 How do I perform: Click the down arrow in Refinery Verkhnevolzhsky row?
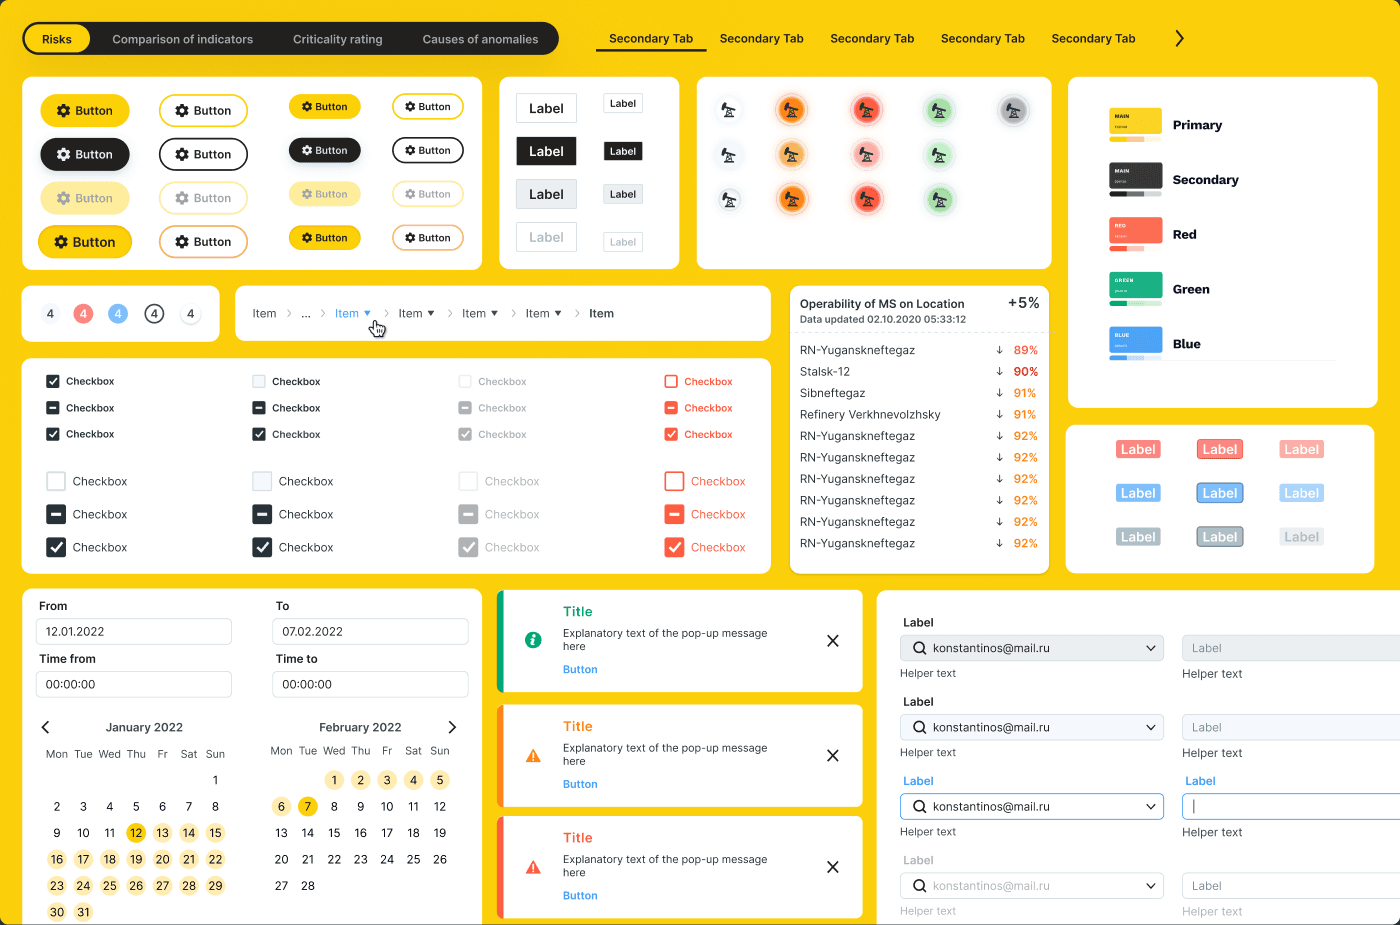click(999, 414)
